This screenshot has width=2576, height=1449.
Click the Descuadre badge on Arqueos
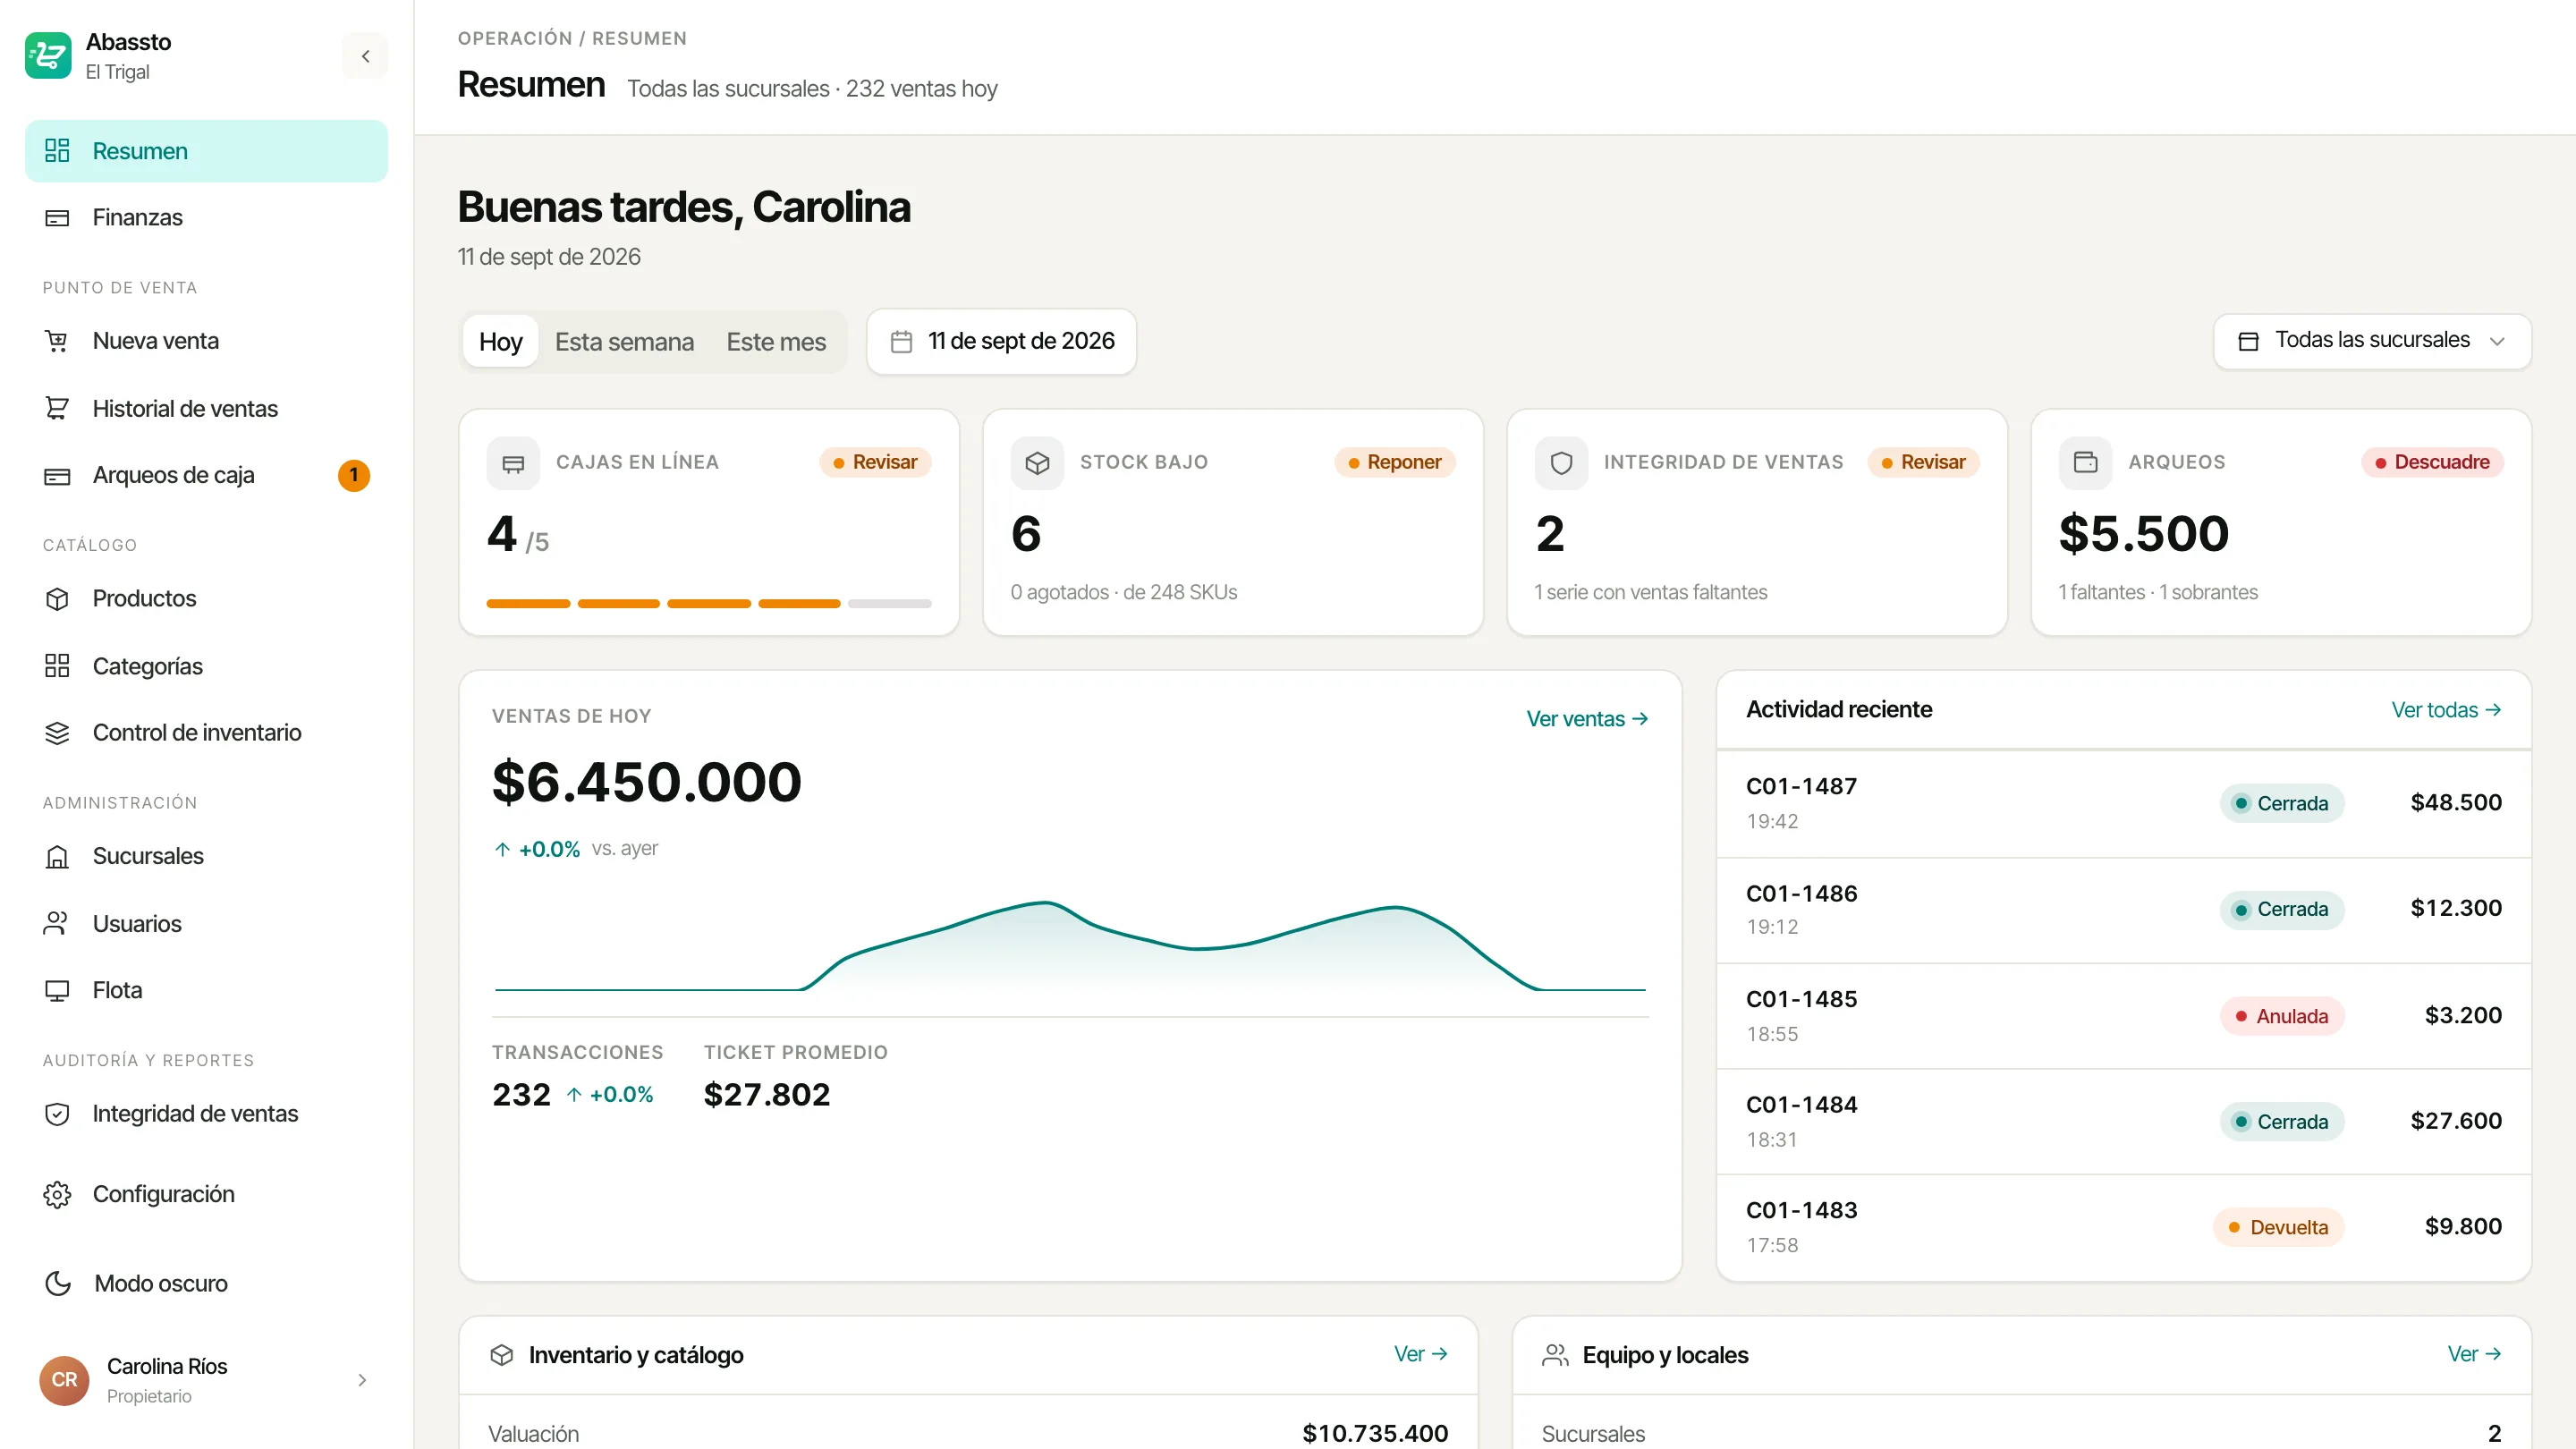pos(2432,462)
